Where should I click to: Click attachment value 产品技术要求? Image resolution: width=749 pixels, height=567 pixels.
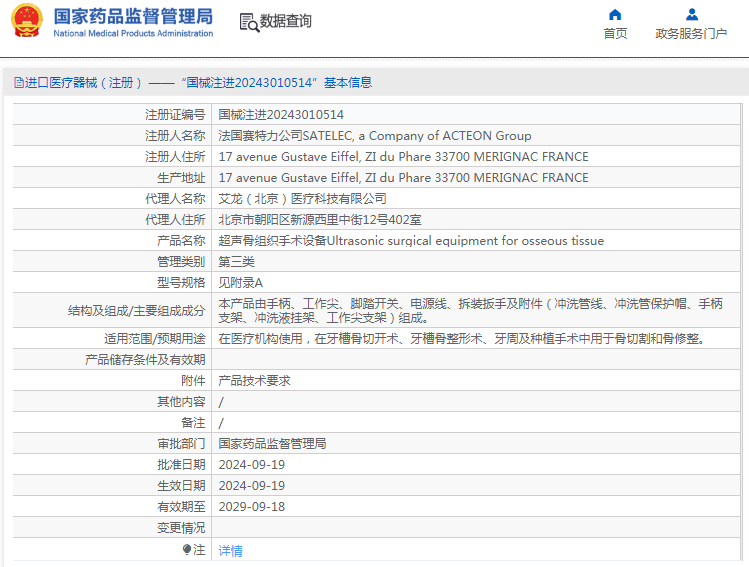tap(254, 381)
